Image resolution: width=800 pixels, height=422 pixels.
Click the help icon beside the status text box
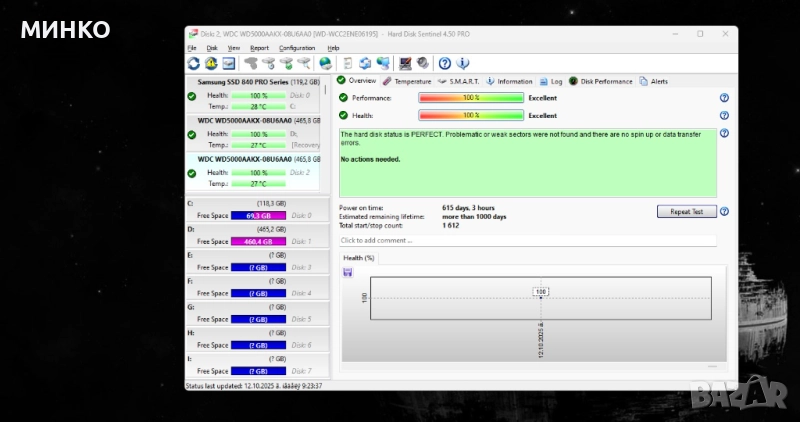724,133
